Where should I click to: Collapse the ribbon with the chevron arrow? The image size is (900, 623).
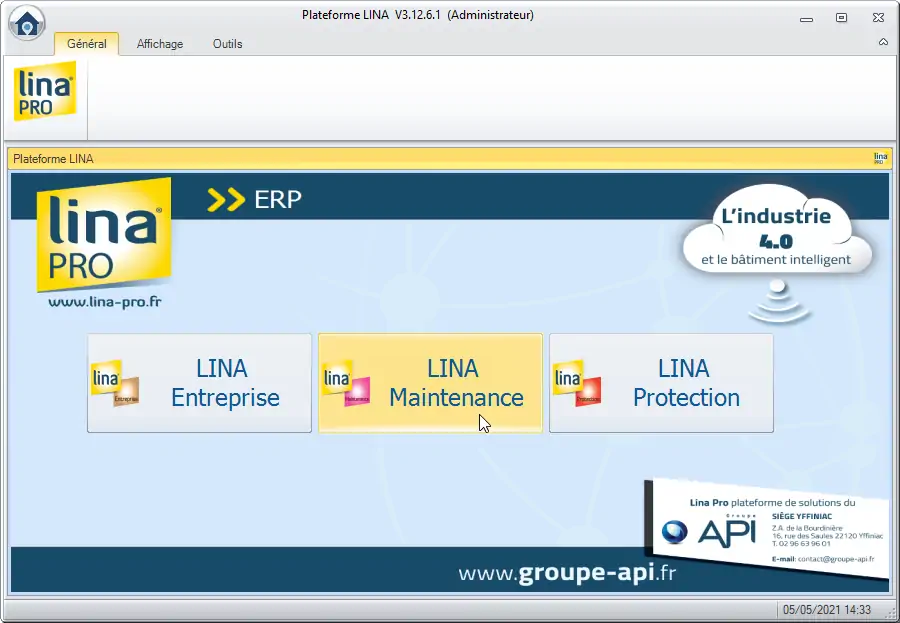click(x=883, y=42)
